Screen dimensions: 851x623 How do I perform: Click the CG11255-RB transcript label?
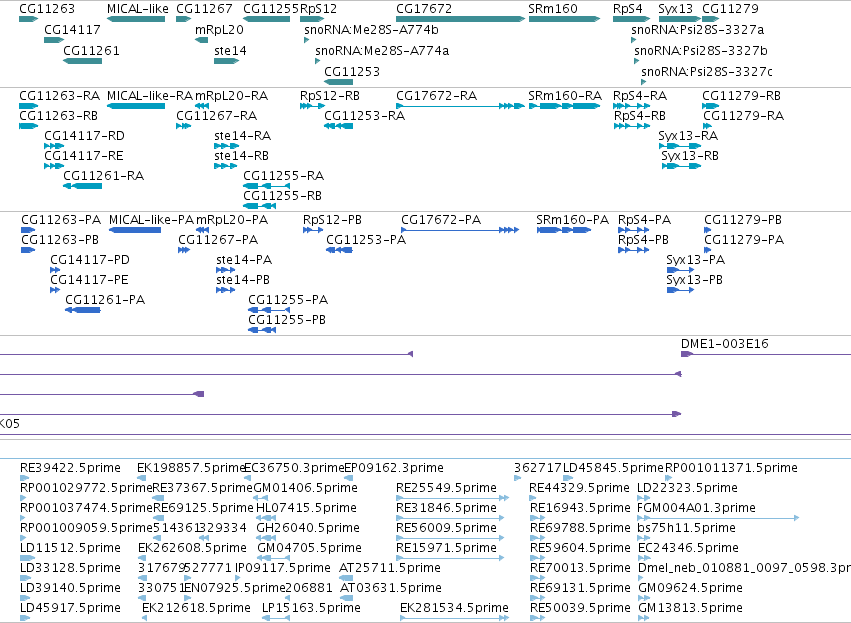pos(283,195)
